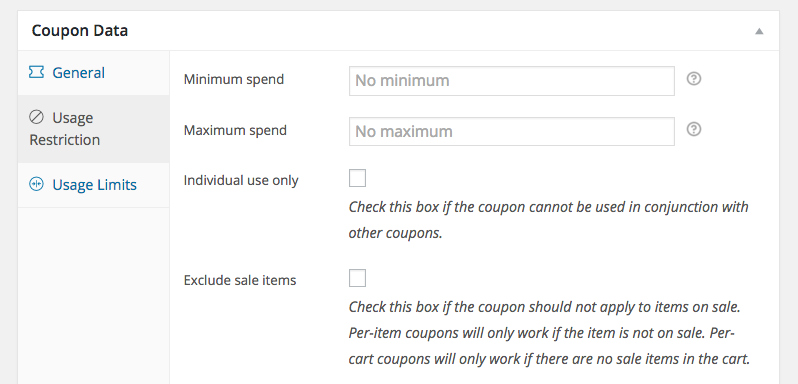Viewport: 798px width, 384px height.
Task: Click the Coupon Data panel title
Action: pyautogui.click(x=80, y=31)
